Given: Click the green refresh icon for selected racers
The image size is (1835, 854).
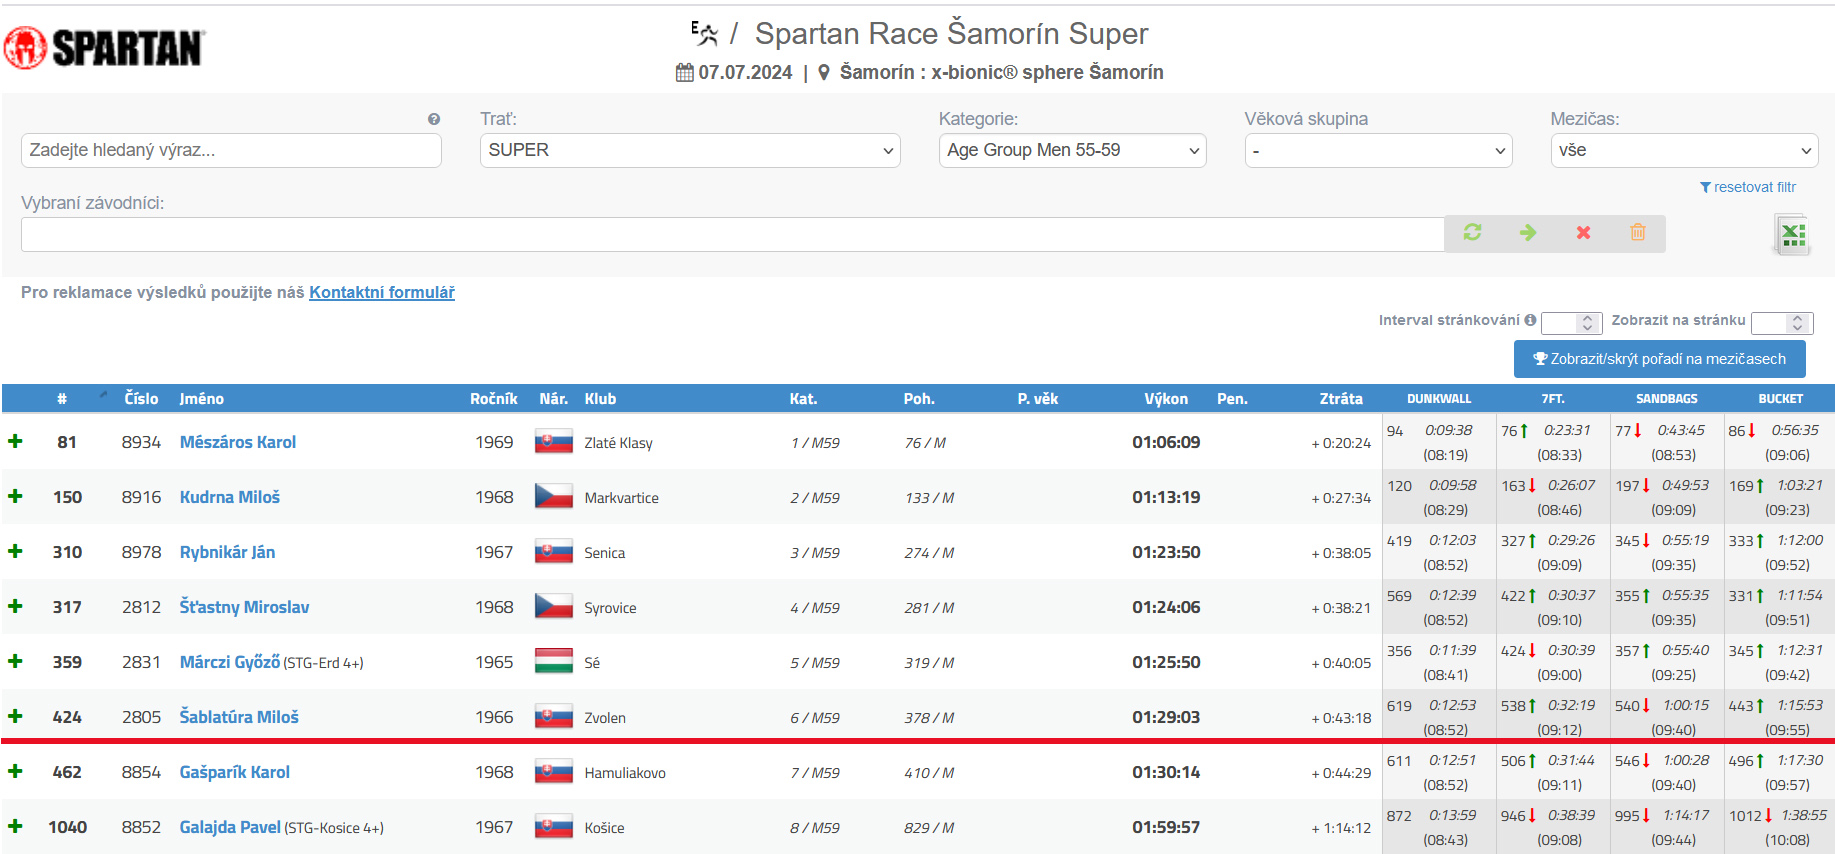Looking at the screenshot, I should tap(1472, 232).
